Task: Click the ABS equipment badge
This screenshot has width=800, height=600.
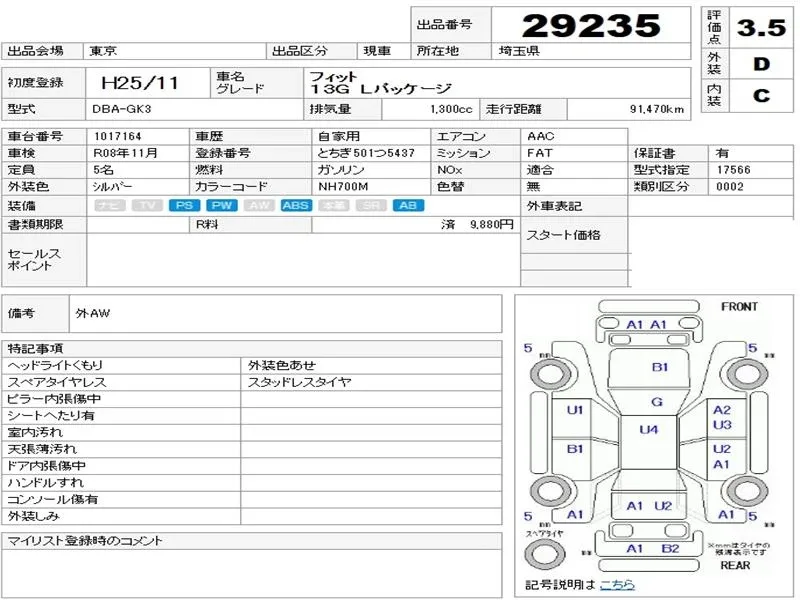Action: pyautogui.click(x=295, y=205)
